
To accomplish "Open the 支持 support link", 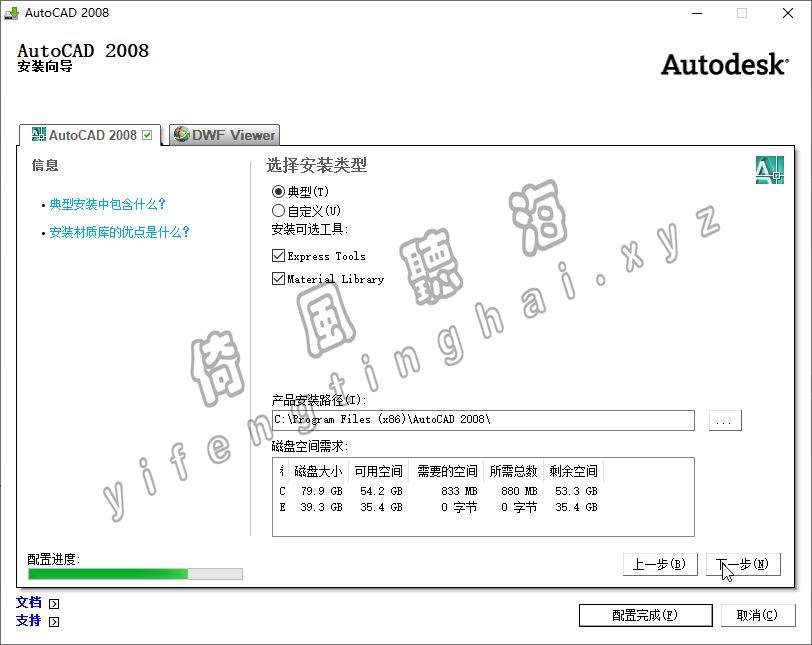I will pos(28,621).
